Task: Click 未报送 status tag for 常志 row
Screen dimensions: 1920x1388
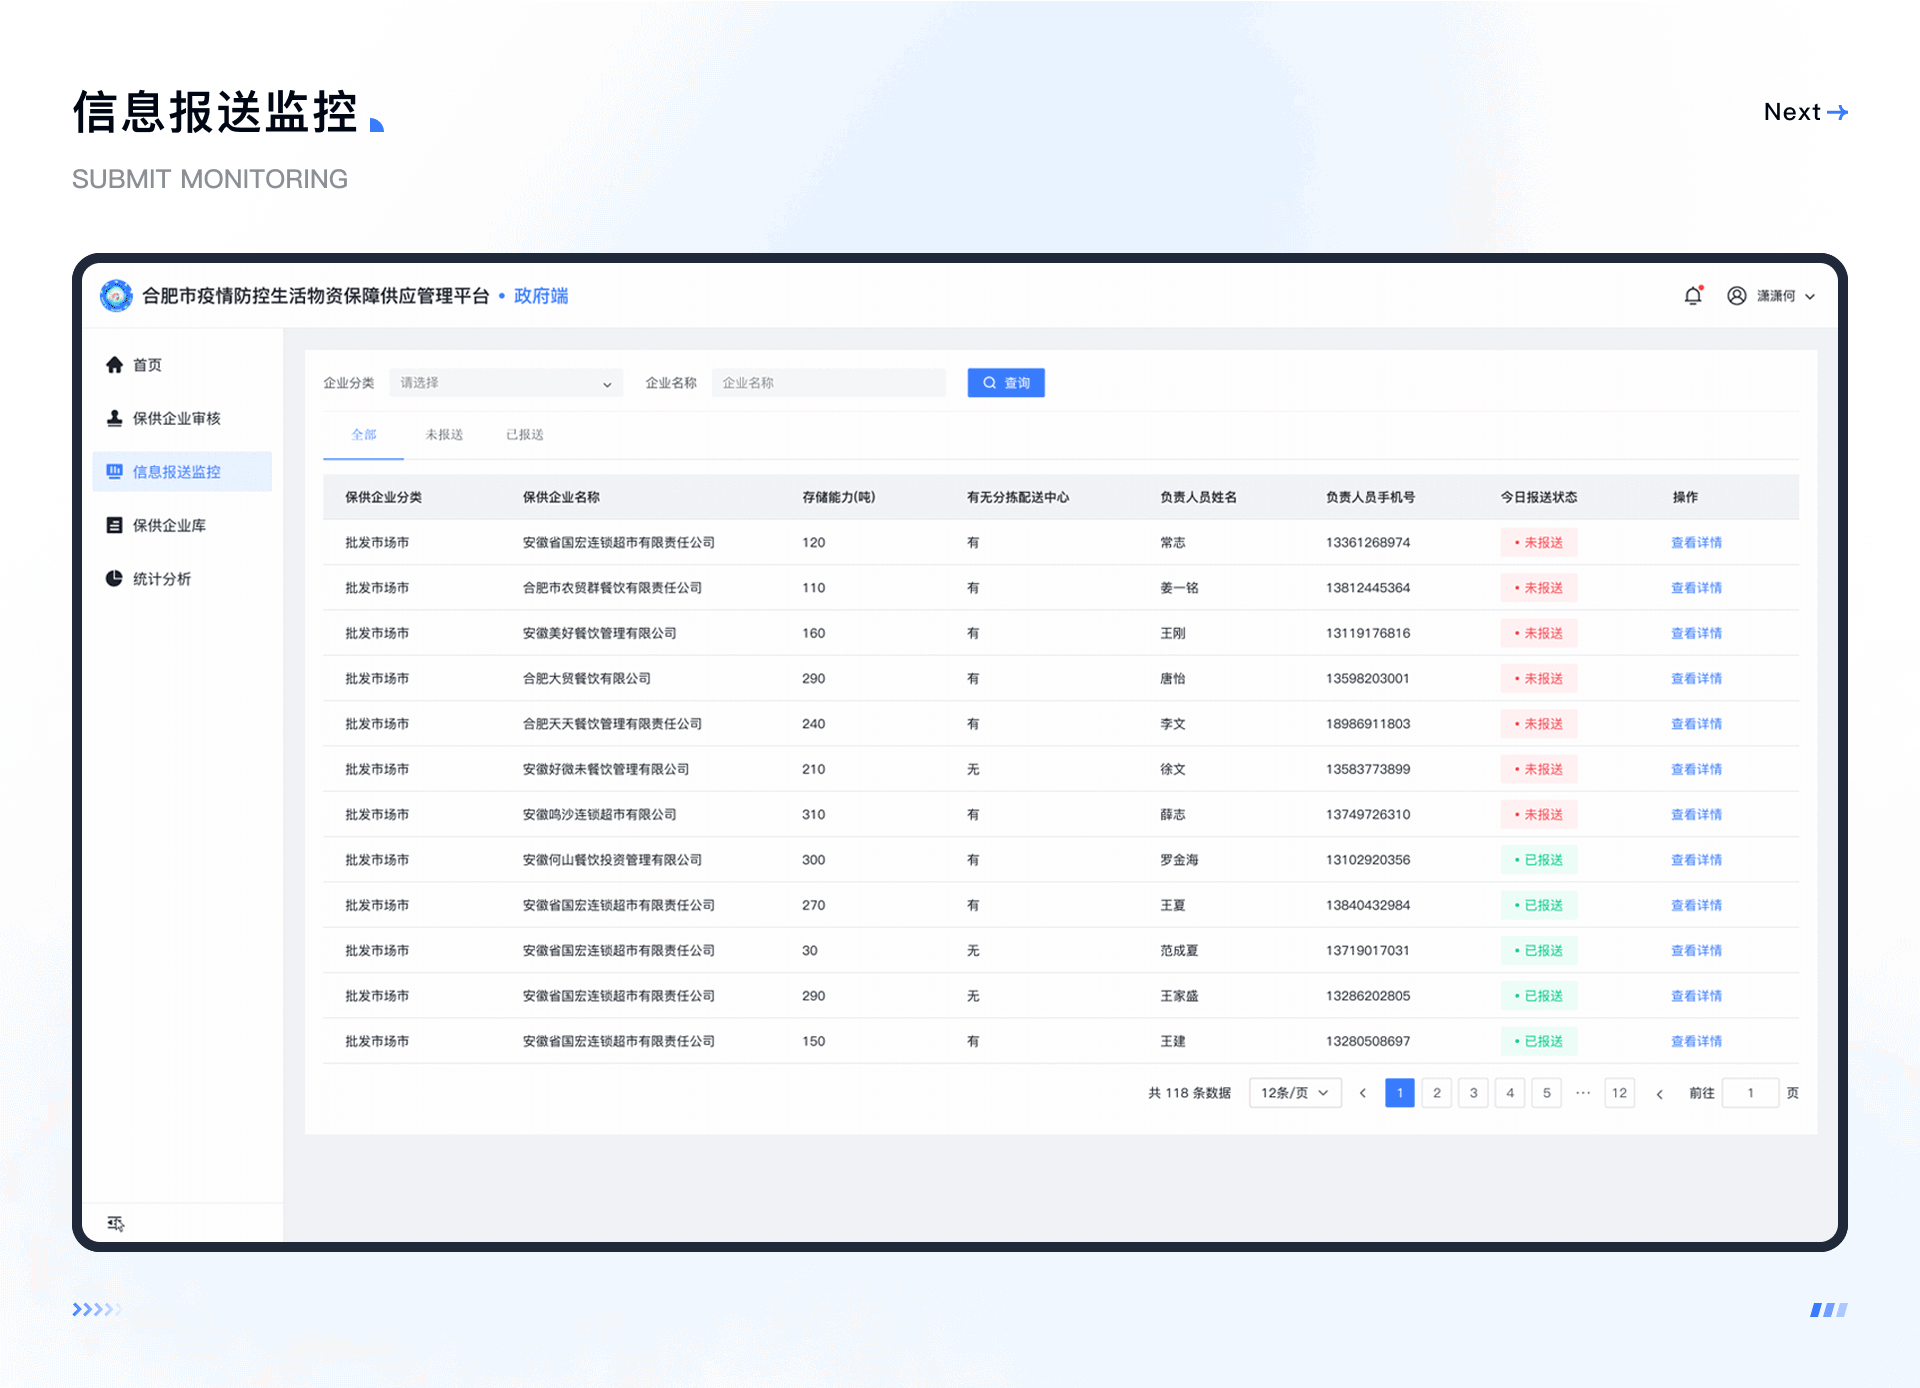Action: point(1539,543)
